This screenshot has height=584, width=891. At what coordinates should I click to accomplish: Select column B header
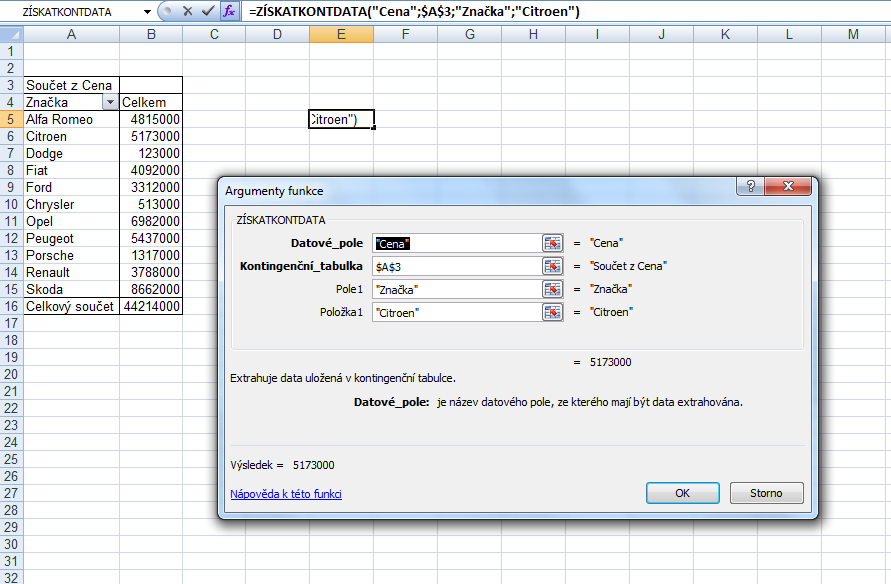(151, 35)
